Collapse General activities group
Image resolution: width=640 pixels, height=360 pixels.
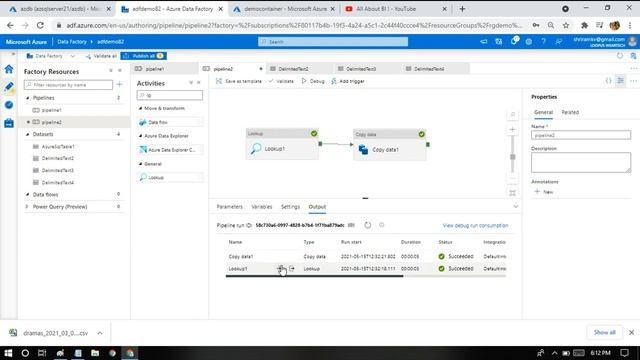(x=140, y=164)
